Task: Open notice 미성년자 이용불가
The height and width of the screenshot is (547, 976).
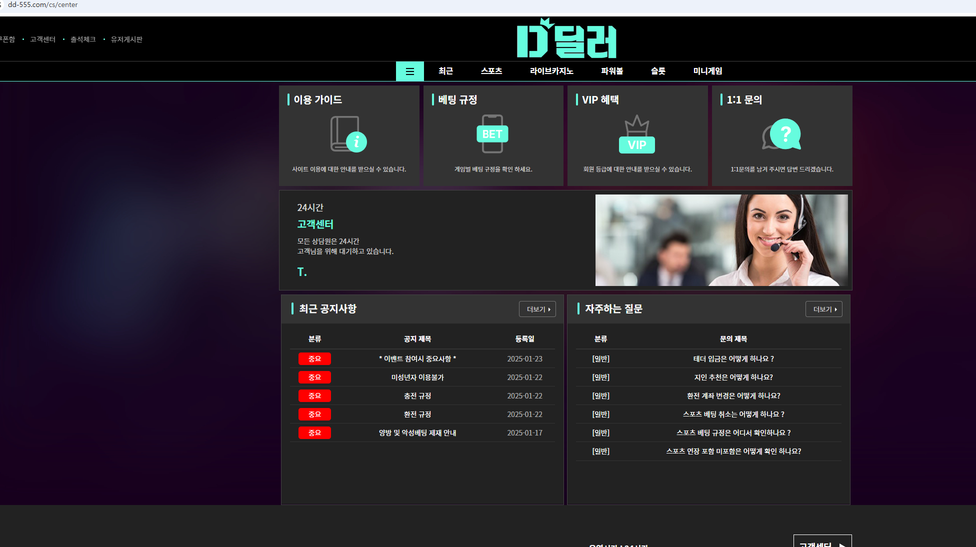Action: coord(417,378)
